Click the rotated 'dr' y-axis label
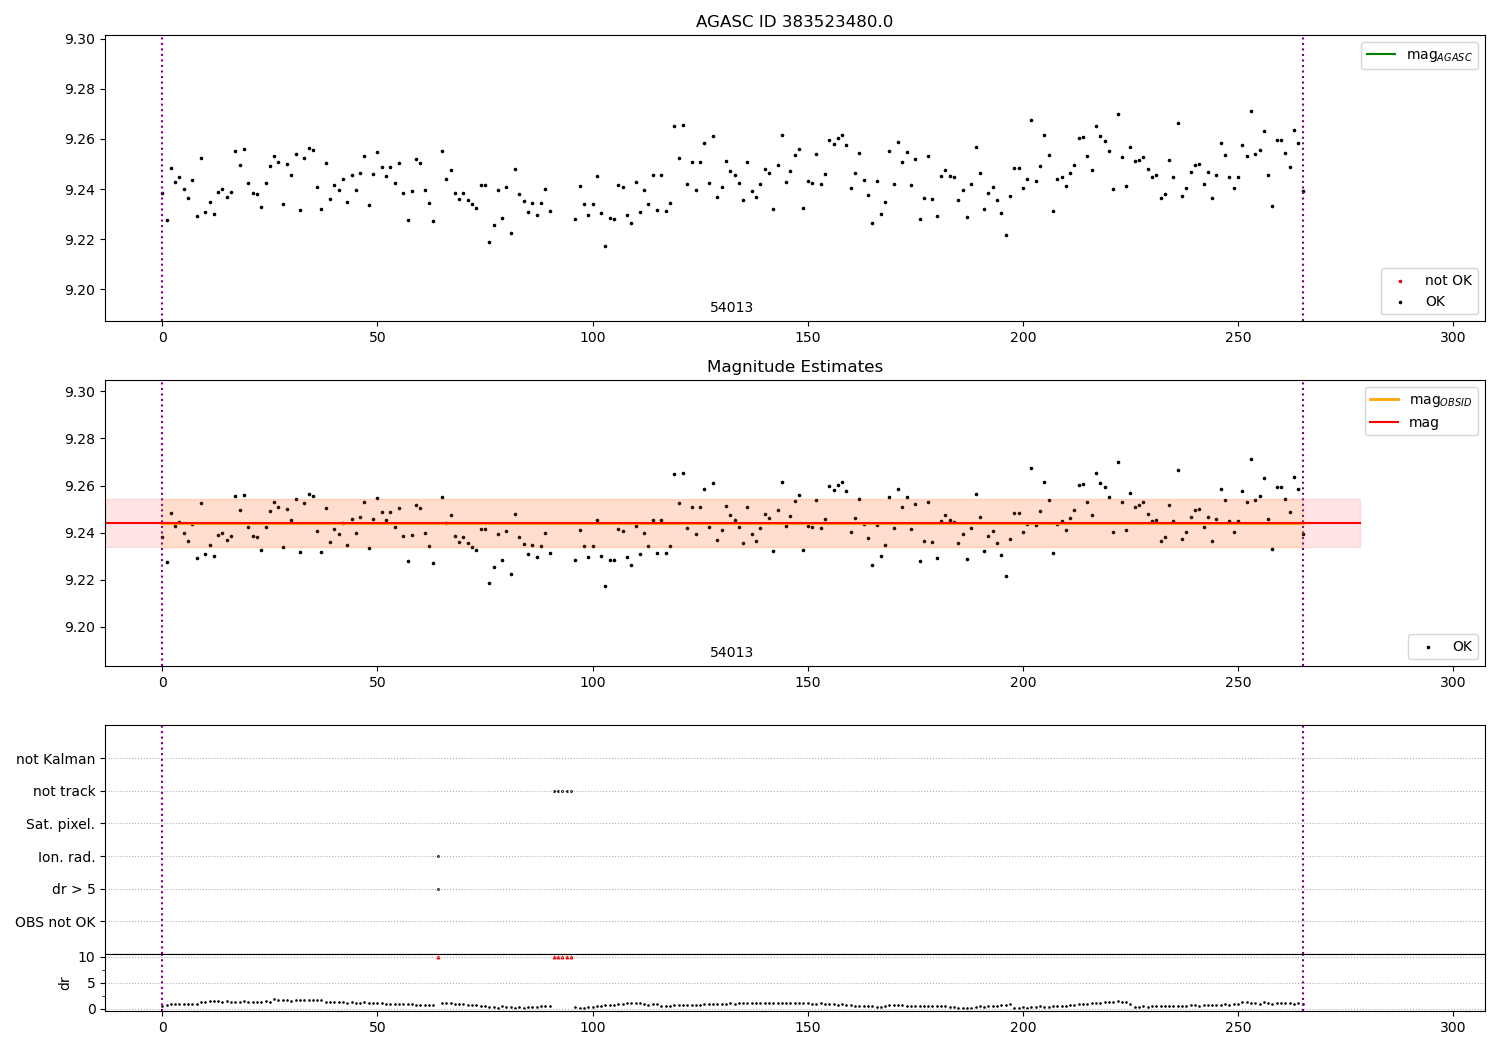The width and height of the screenshot is (1500, 1050). [65, 983]
